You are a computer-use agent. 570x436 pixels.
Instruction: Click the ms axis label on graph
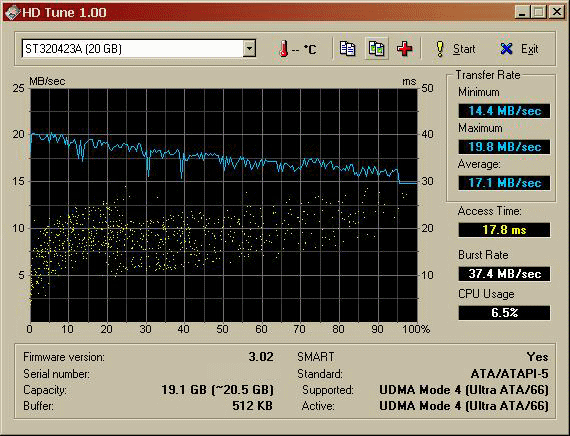point(409,81)
